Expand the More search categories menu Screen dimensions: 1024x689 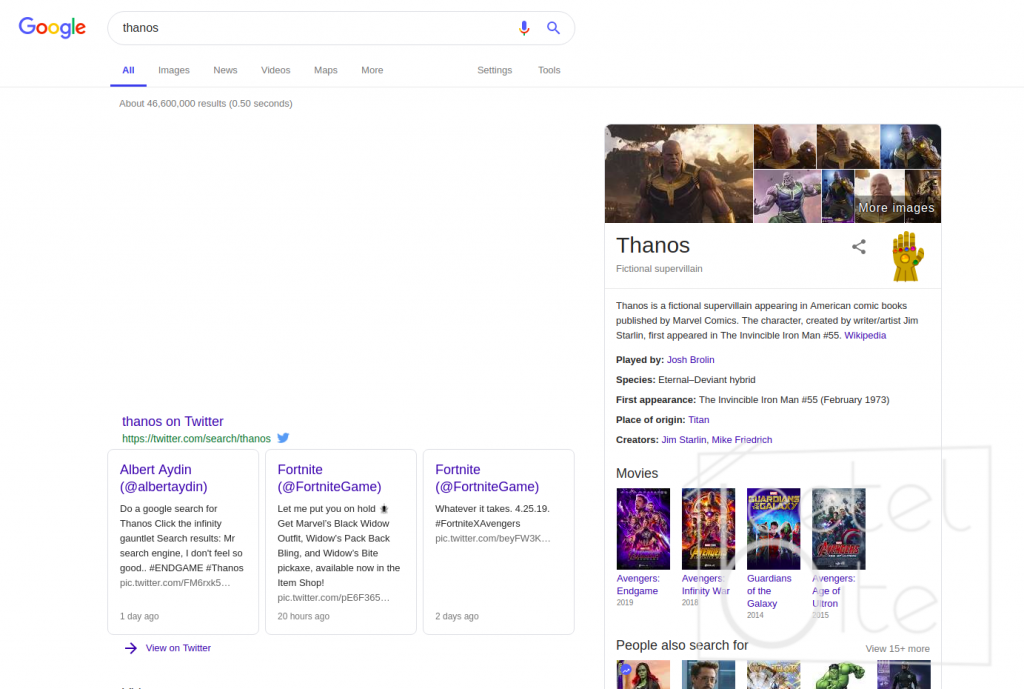click(372, 70)
